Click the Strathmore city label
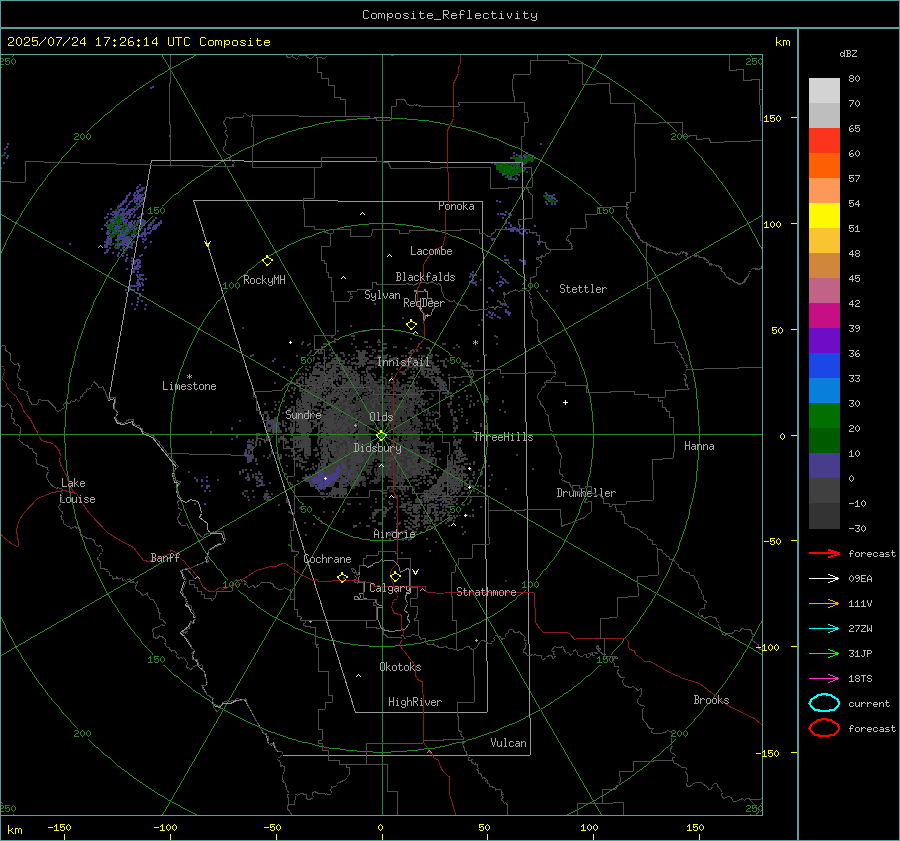Screen dimensions: 900x841 [x=486, y=592]
